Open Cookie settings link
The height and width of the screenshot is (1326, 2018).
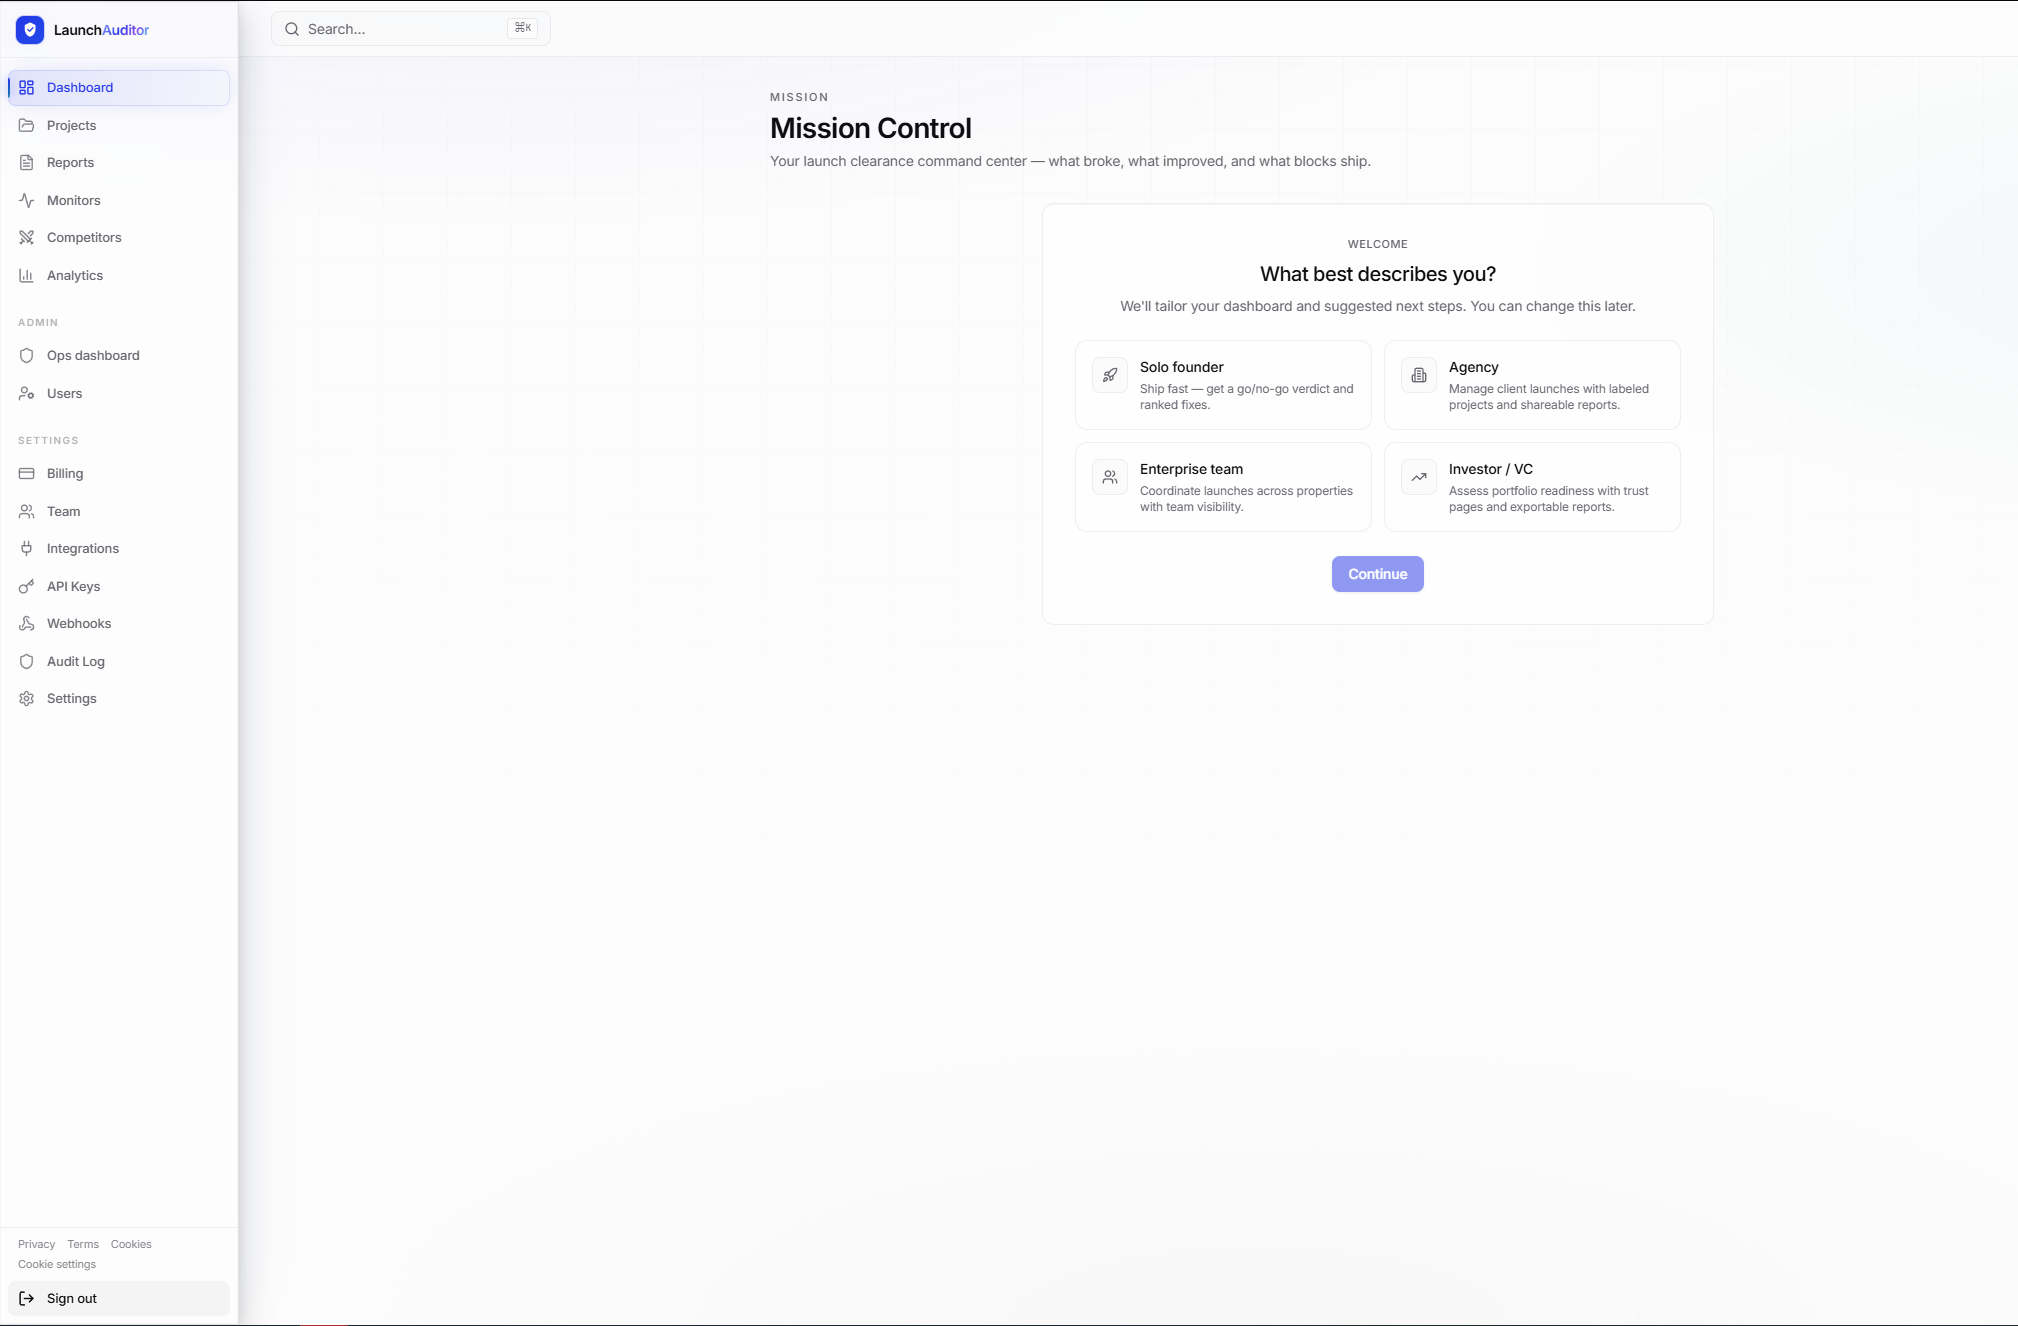tap(57, 1265)
